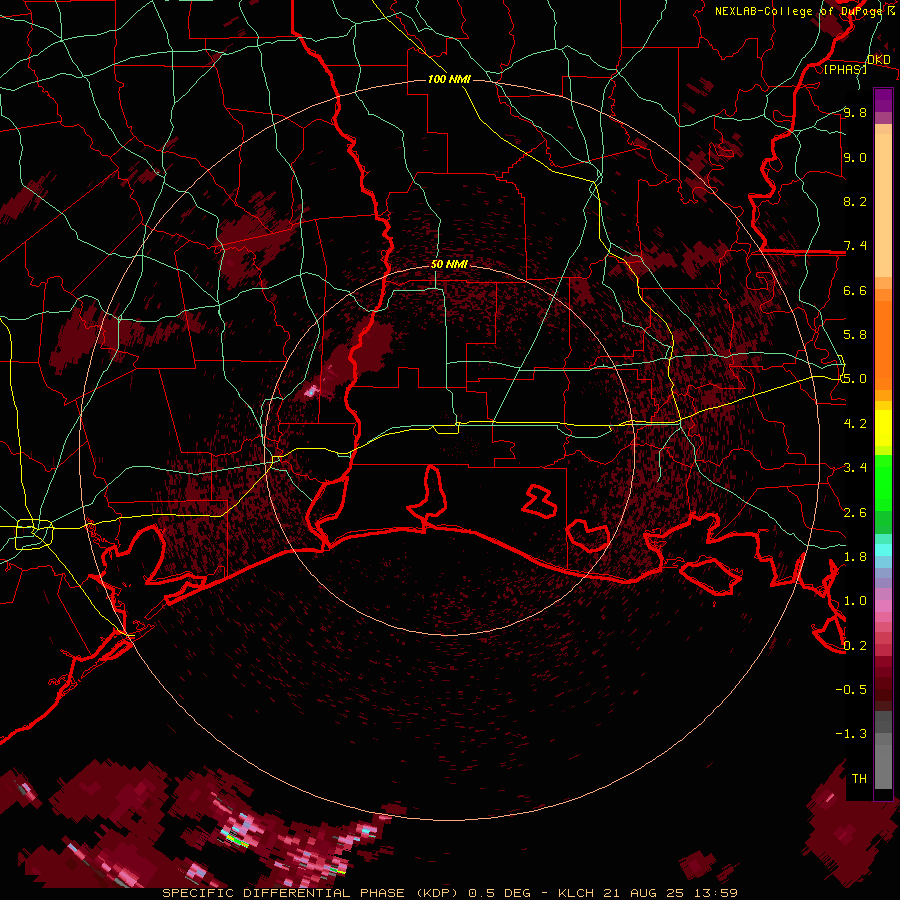Click the 0.2 value on the scale
The width and height of the screenshot is (900, 900).
(855, 646)
